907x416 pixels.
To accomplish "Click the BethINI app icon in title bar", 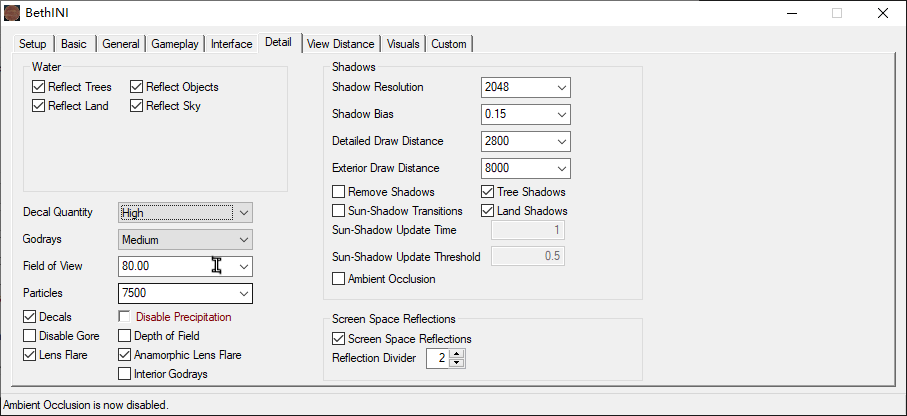I will [x=12, y=12].
